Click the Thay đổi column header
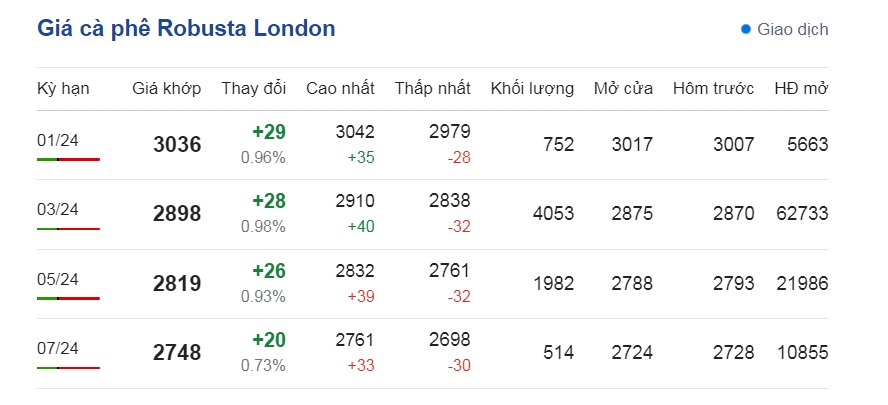 click(254, 88)
